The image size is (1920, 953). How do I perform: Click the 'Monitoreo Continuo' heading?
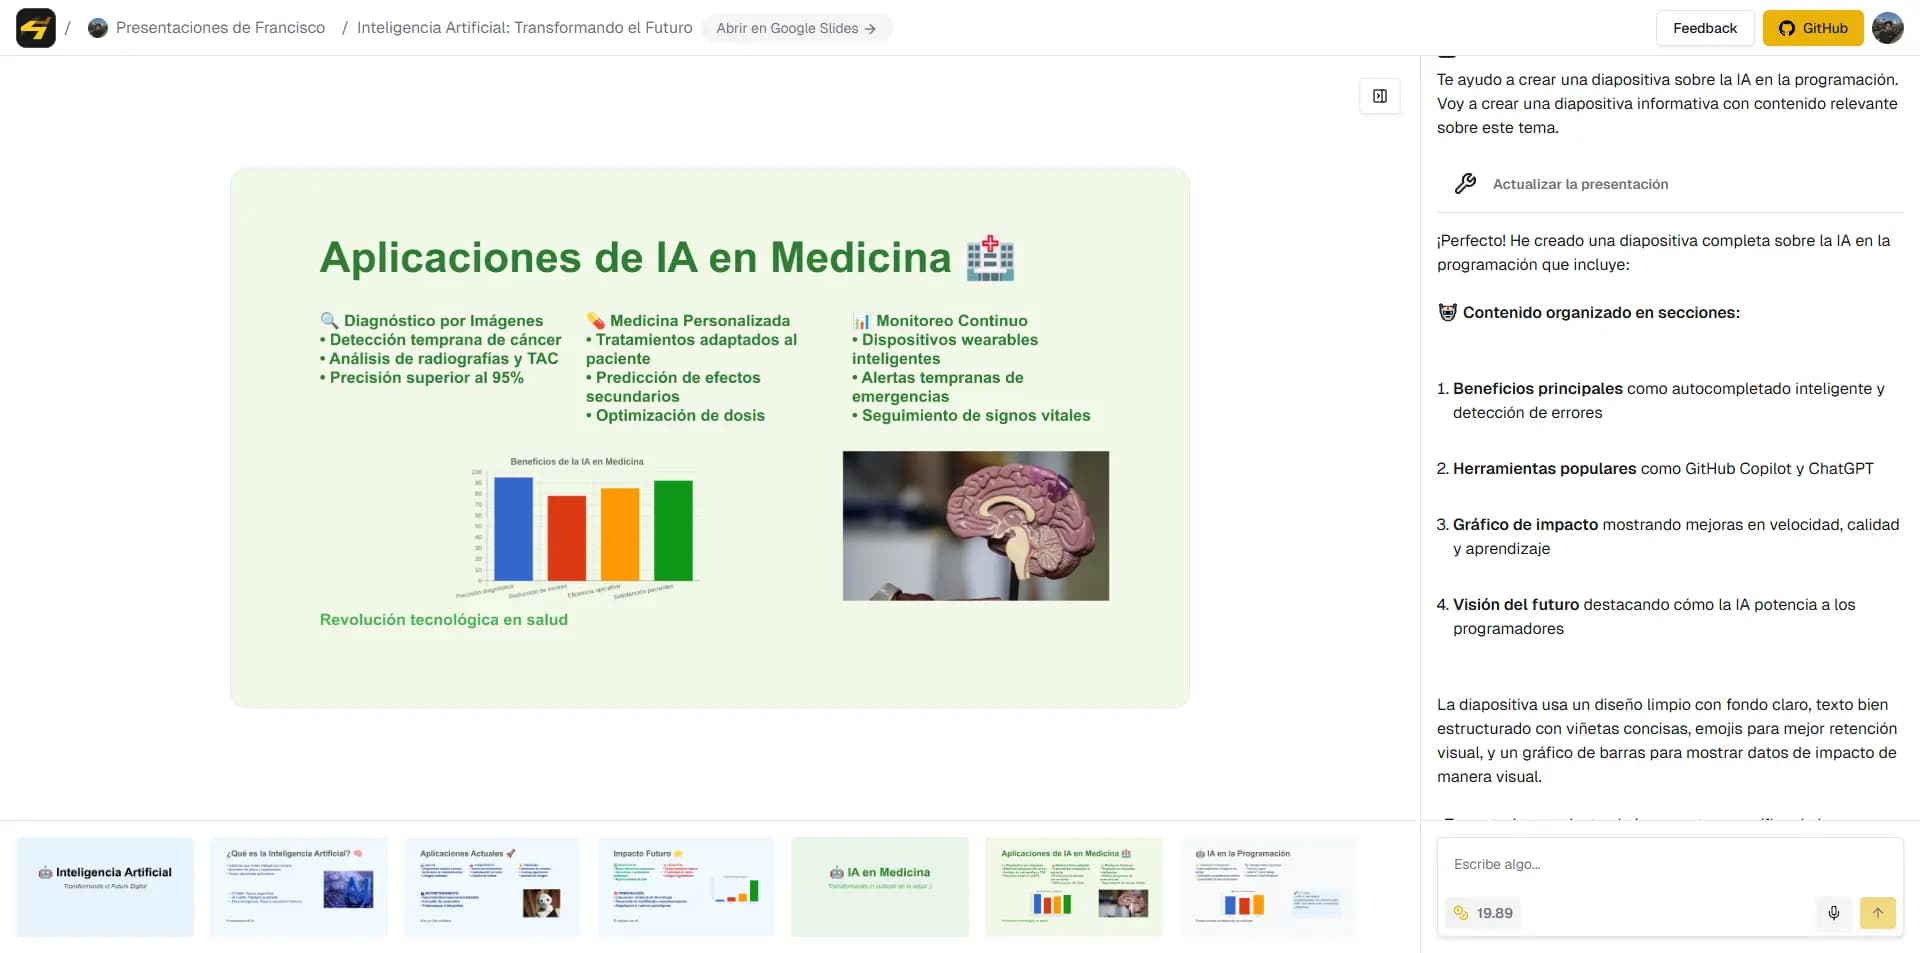952,321
